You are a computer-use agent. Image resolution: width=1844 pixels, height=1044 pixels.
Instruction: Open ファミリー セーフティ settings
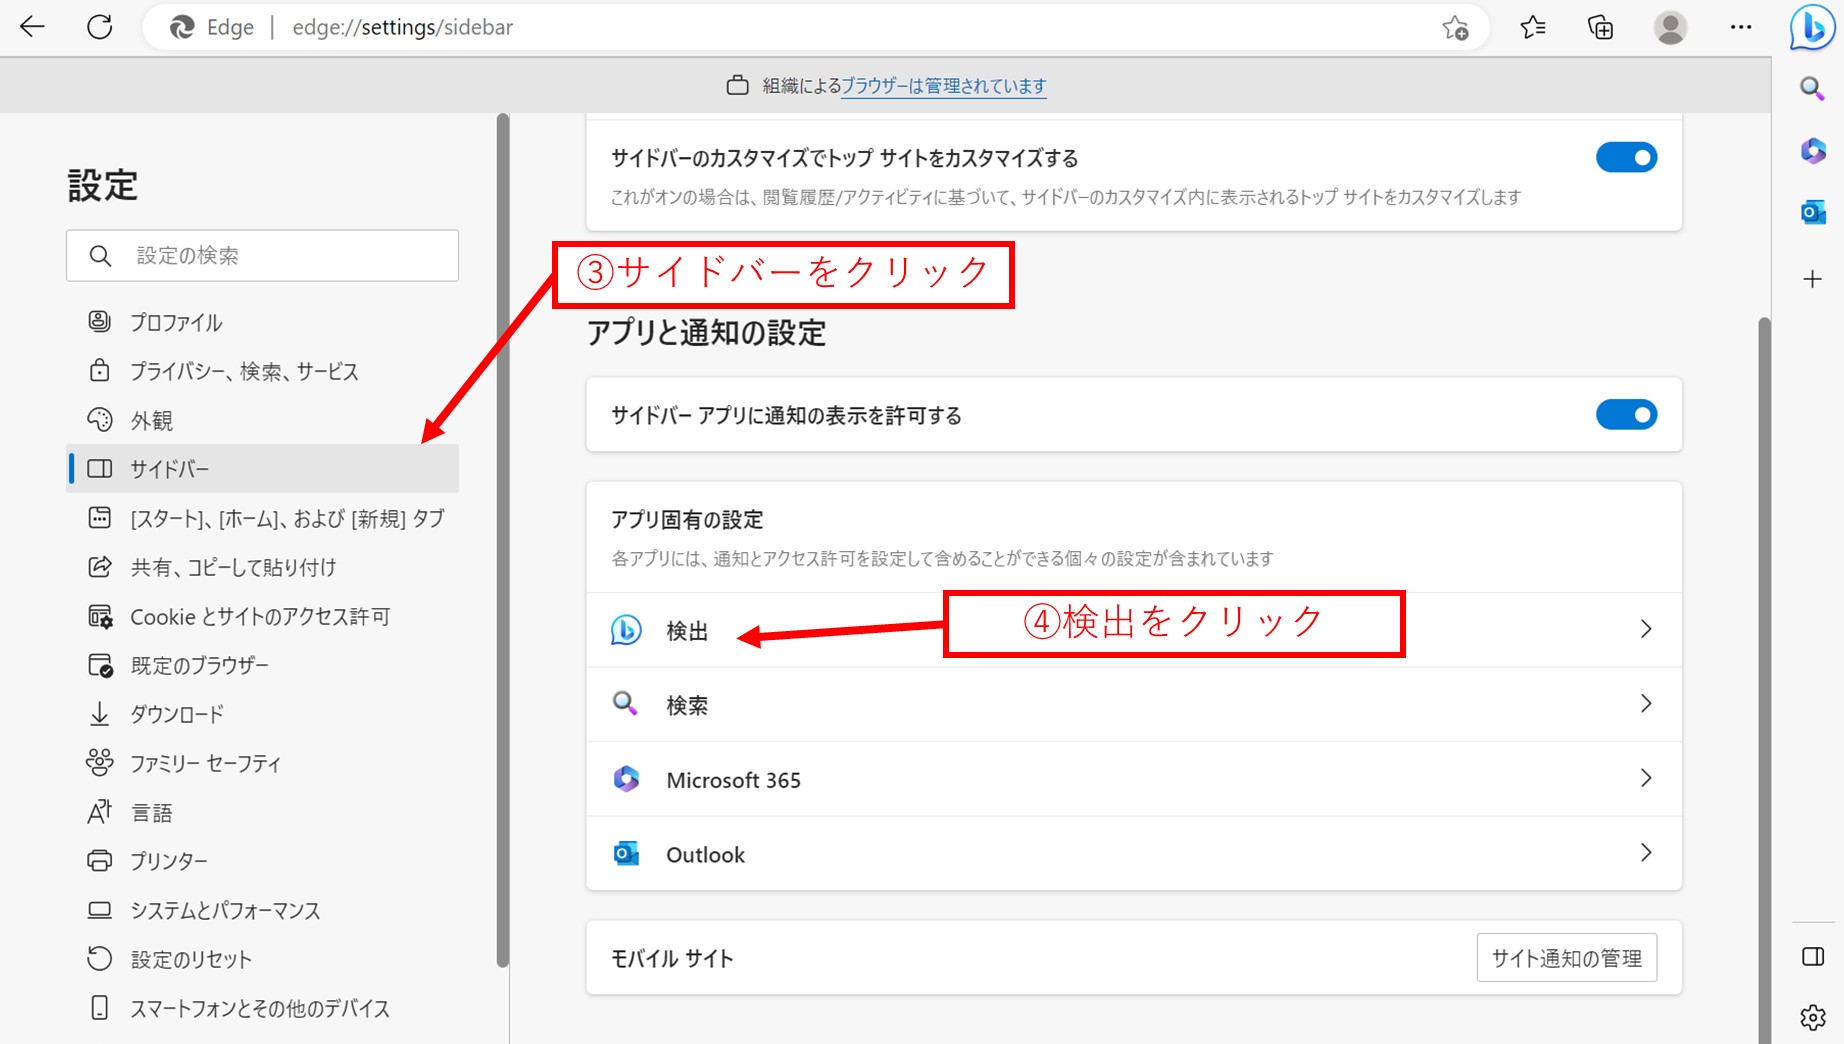262,762
